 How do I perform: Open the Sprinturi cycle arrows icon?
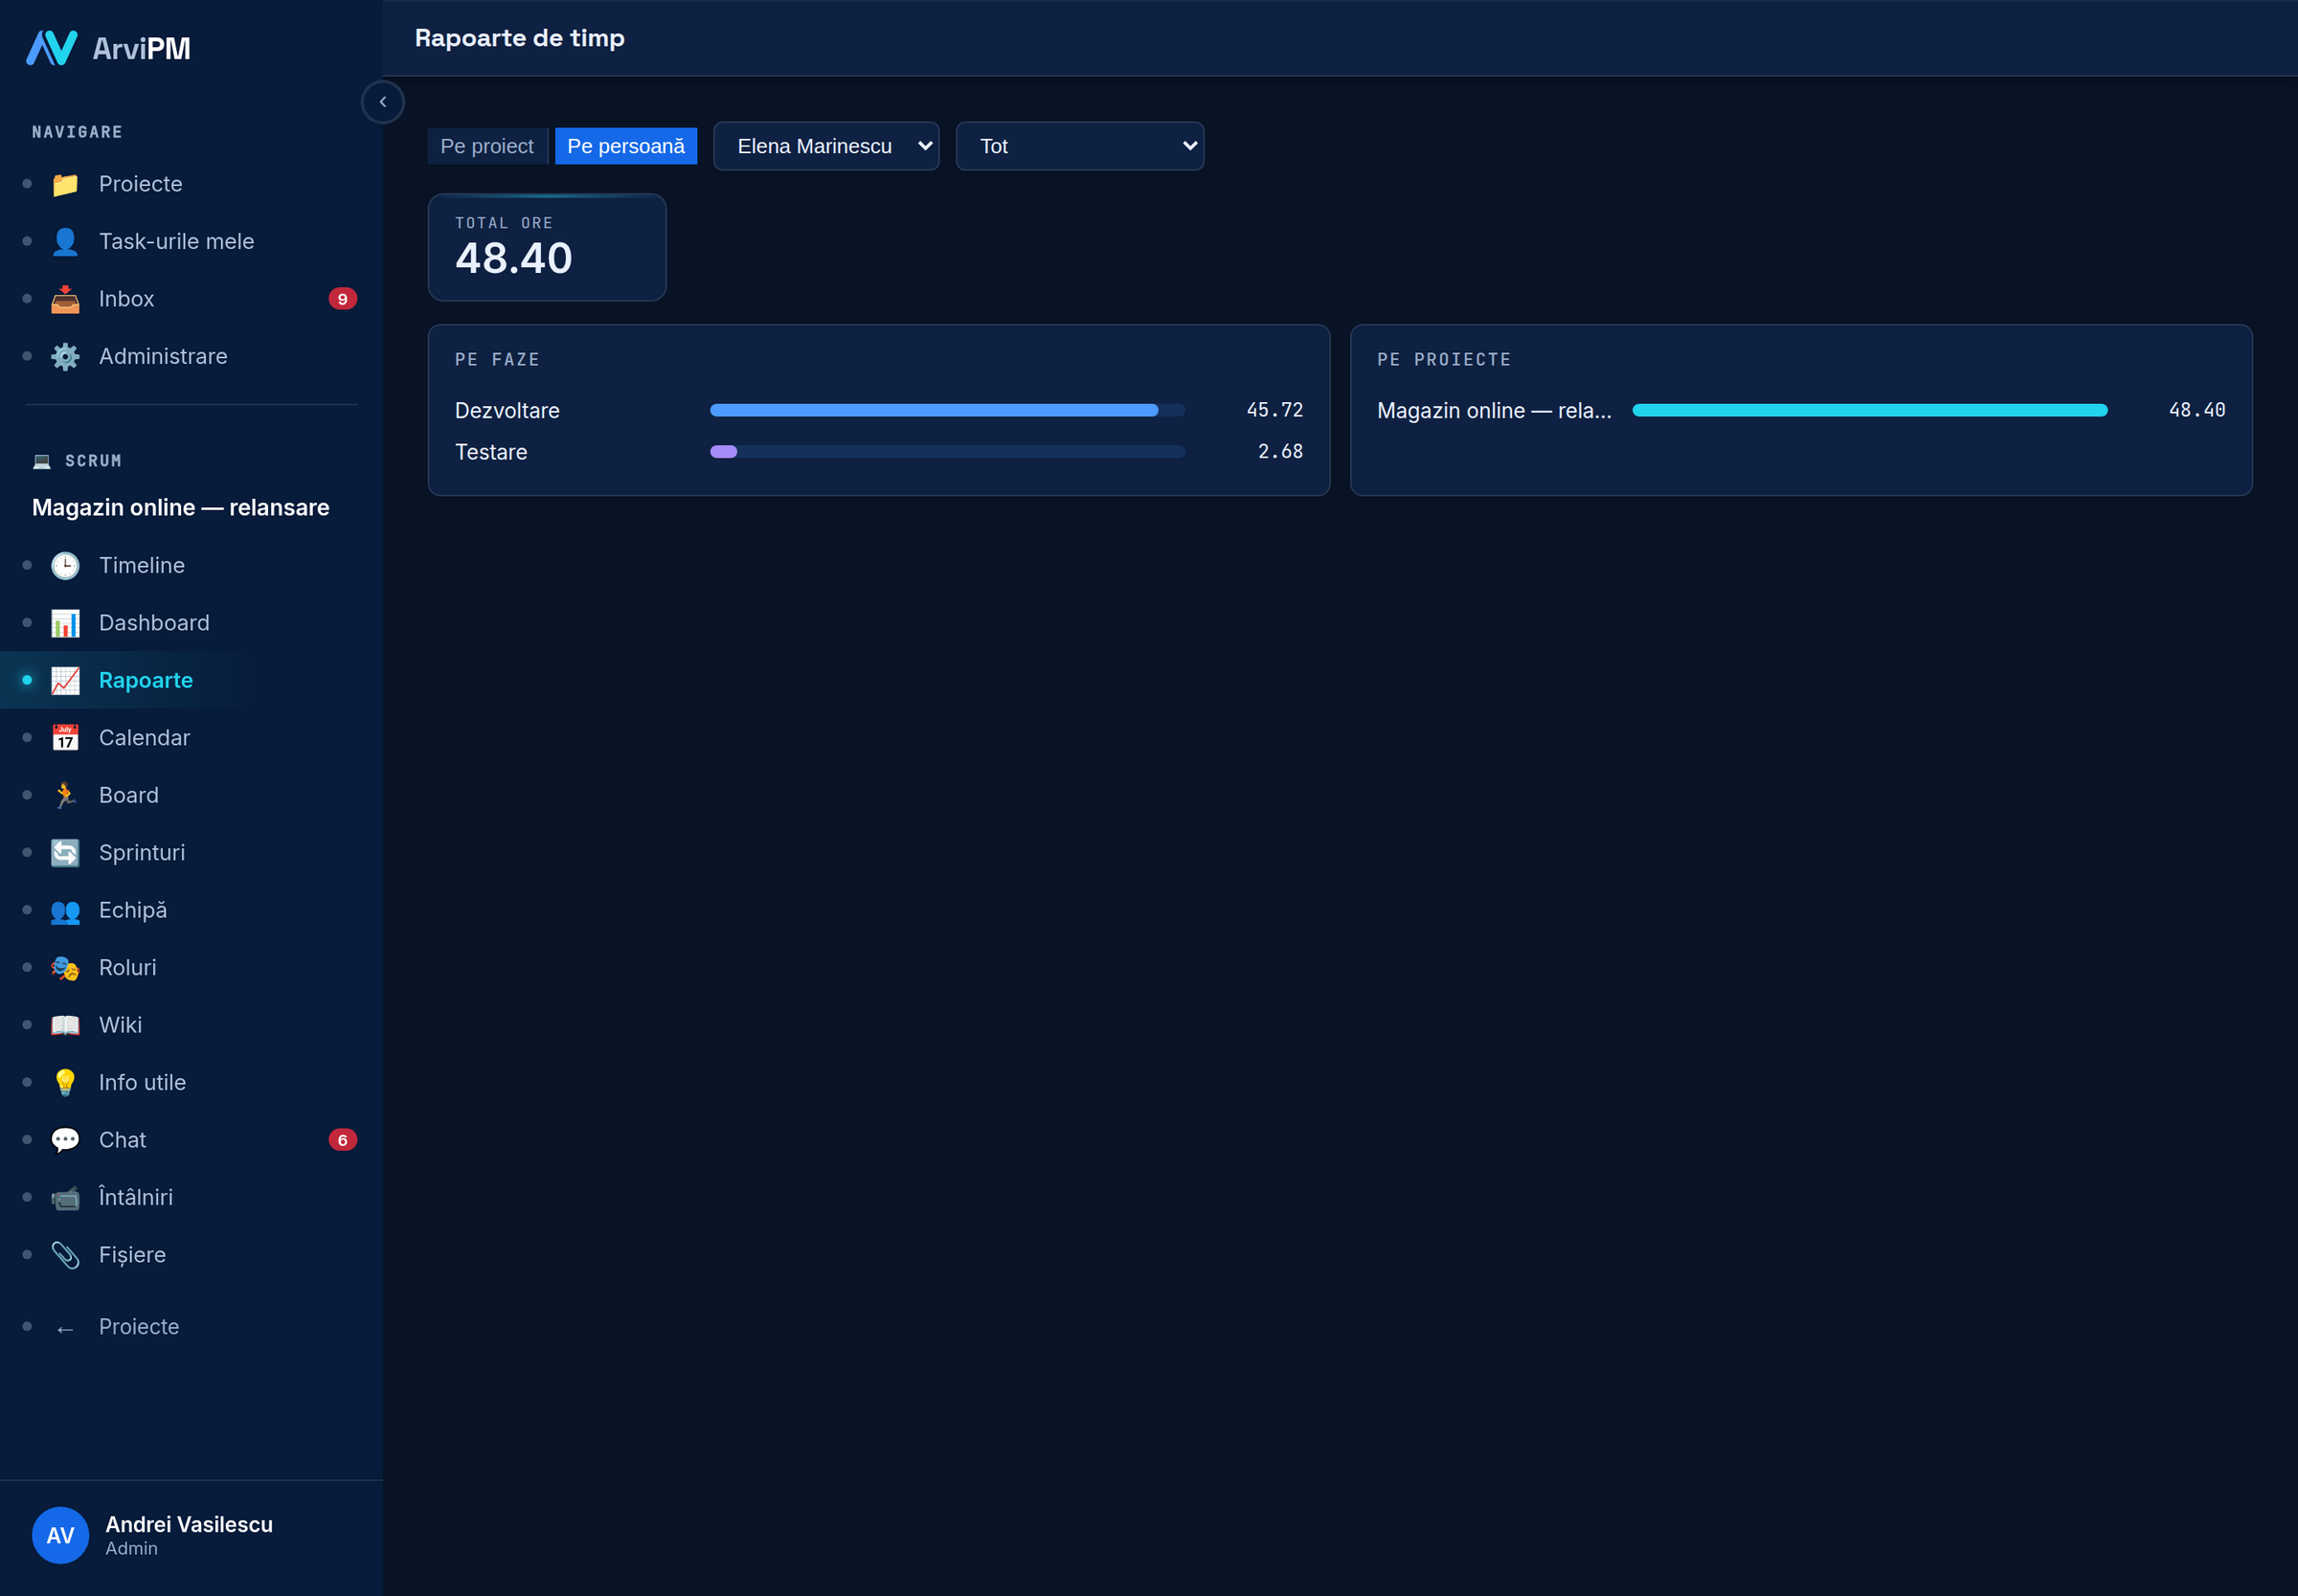tap(65, 853)
